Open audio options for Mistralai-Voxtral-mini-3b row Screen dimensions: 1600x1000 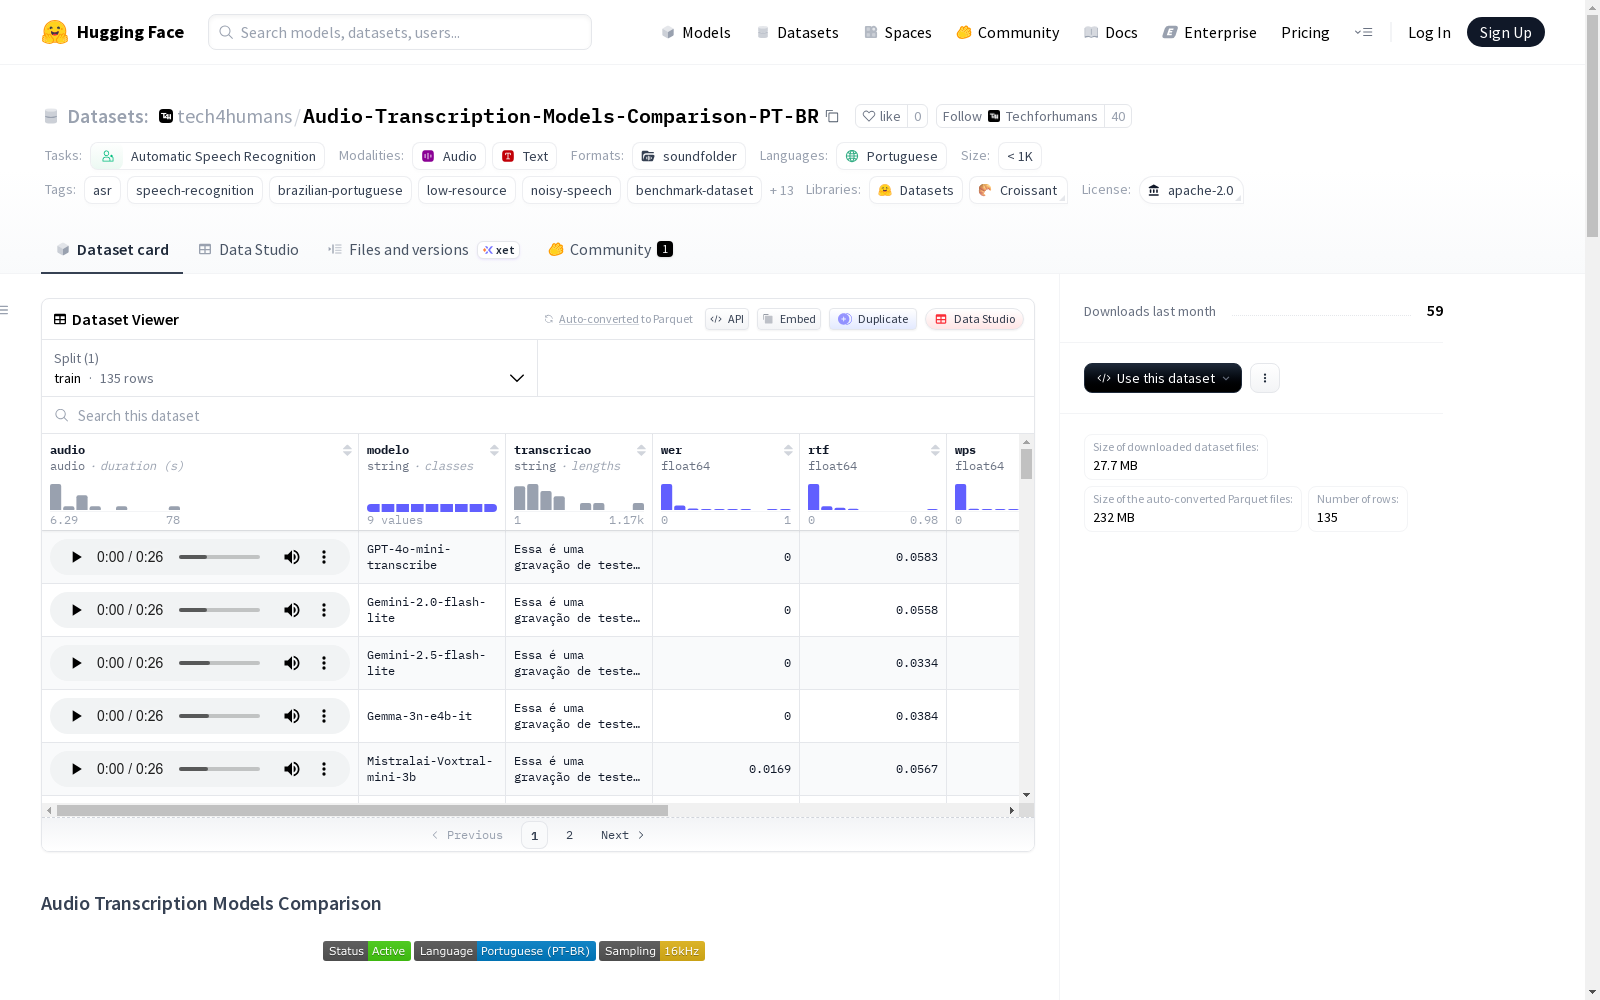[x=324, y=769]
